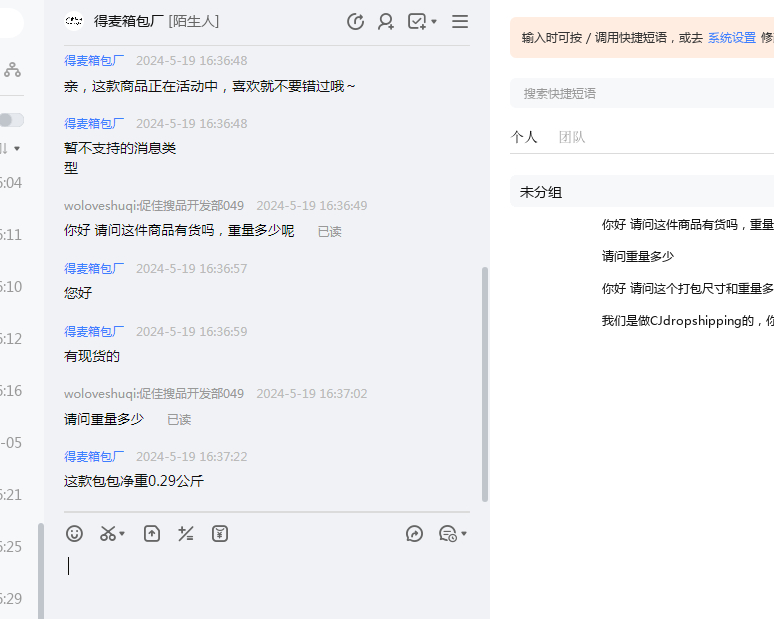This screenshot has width=774, height=619.
Task: Click the chat message scrollbar
Action: point(485,380)
